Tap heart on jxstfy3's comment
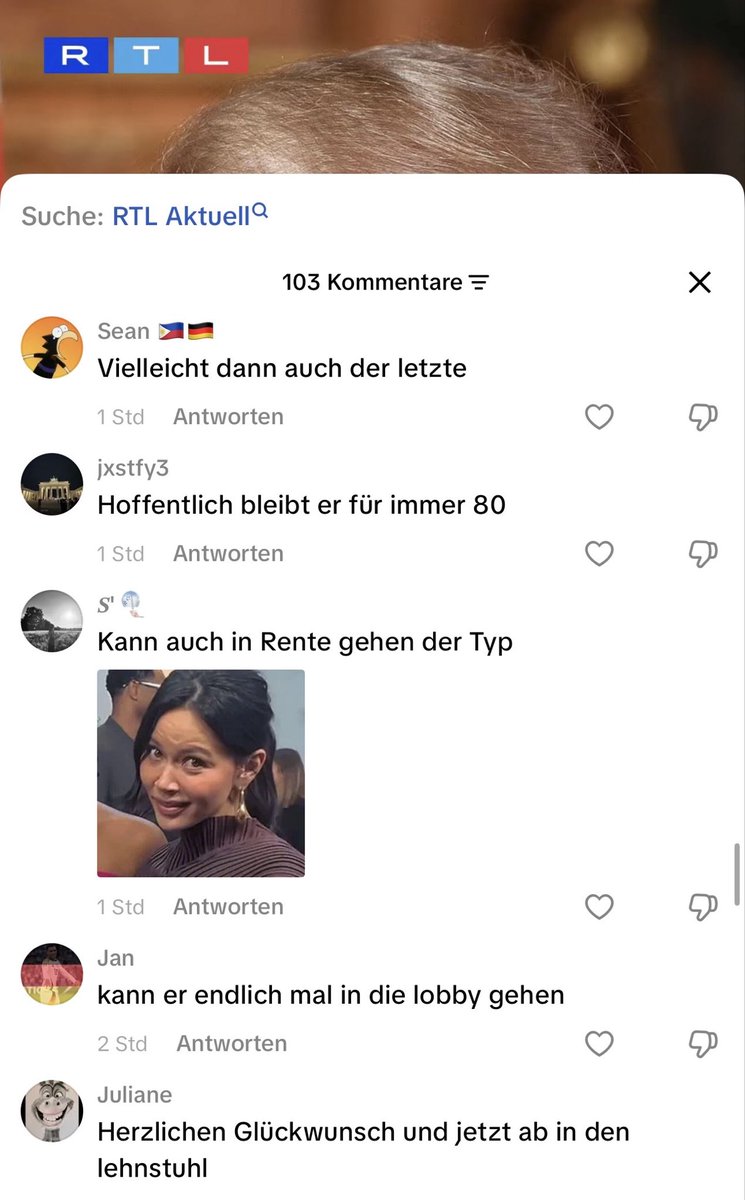Viewport: 745px width, 1200px height. click(x=599, y=554)
